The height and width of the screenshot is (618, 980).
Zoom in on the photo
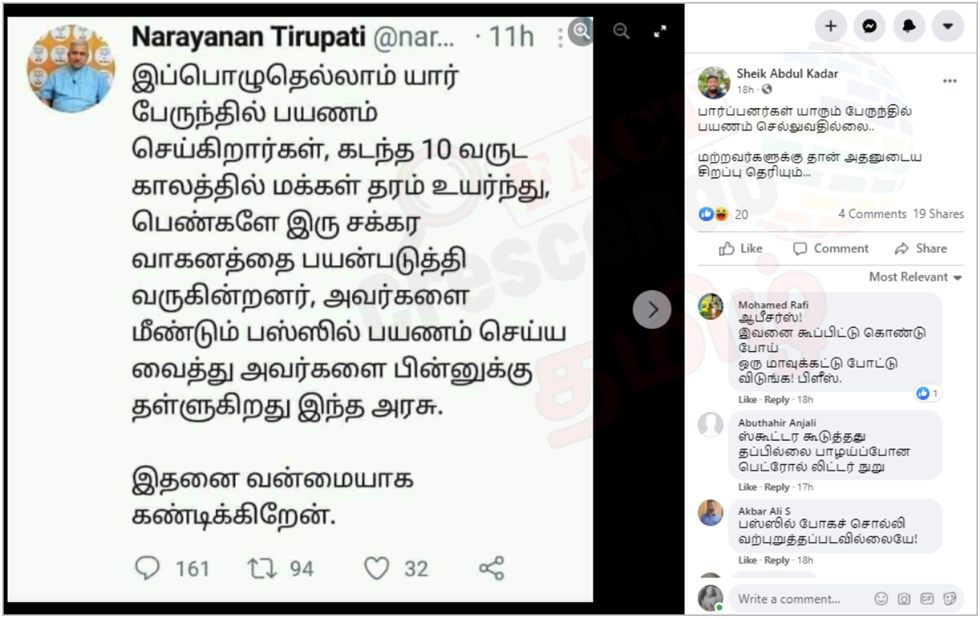(x=582, y=30)
